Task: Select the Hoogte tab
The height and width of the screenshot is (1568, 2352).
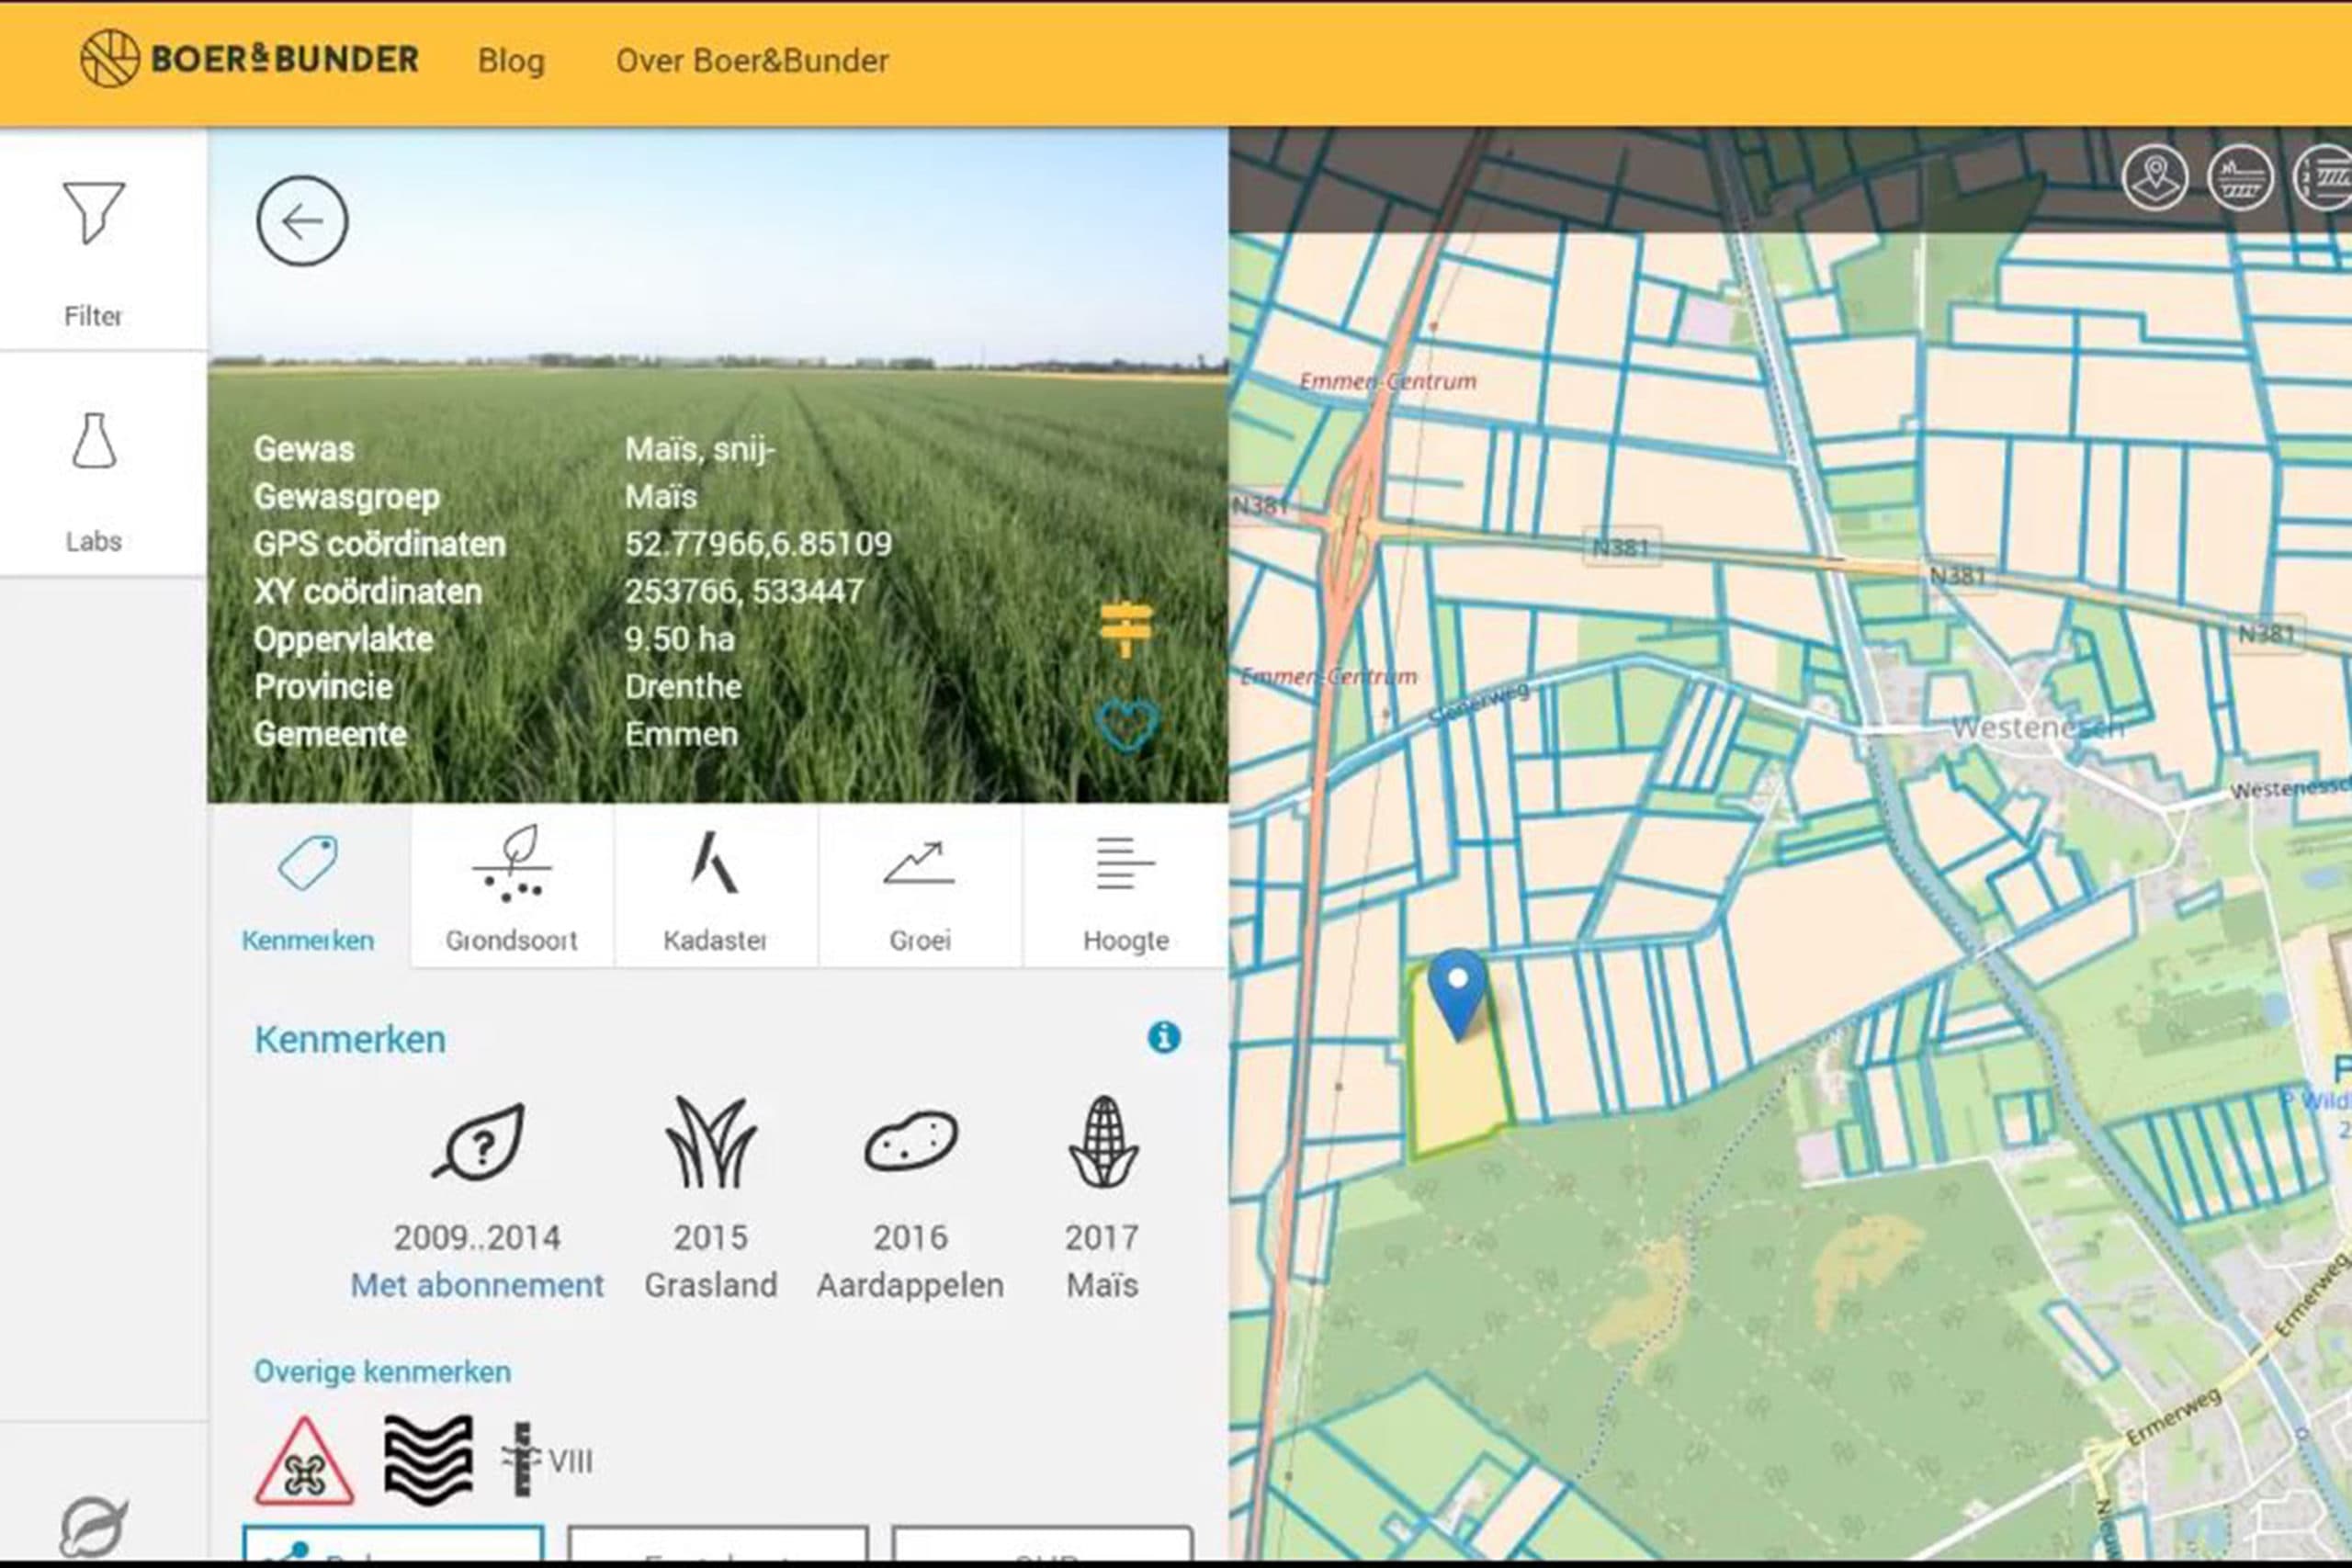Action: tap(1126, 886)
